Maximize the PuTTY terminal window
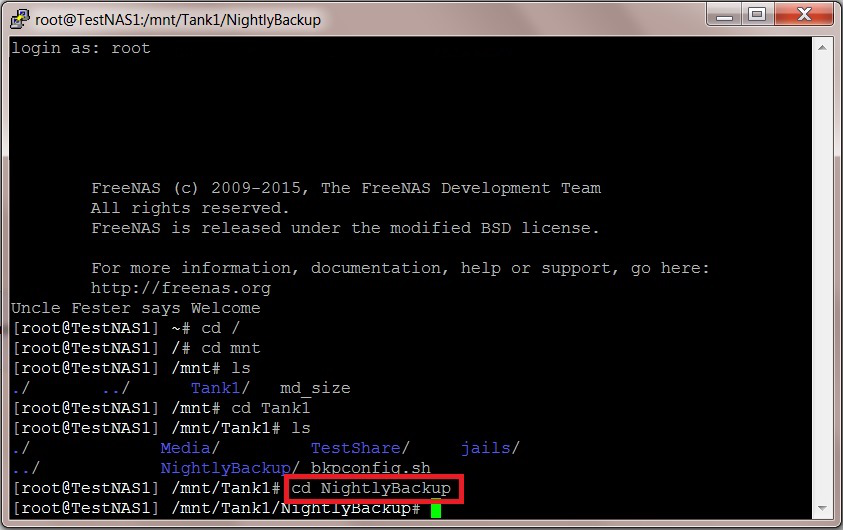Screen dimensions: 843x530 coord(757,15)
